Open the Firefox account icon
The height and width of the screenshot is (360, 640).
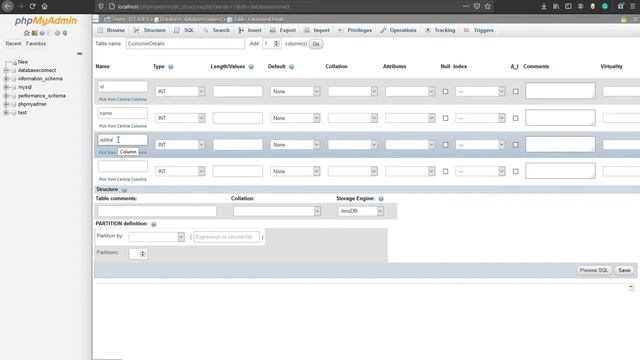(x=580, y=6)
